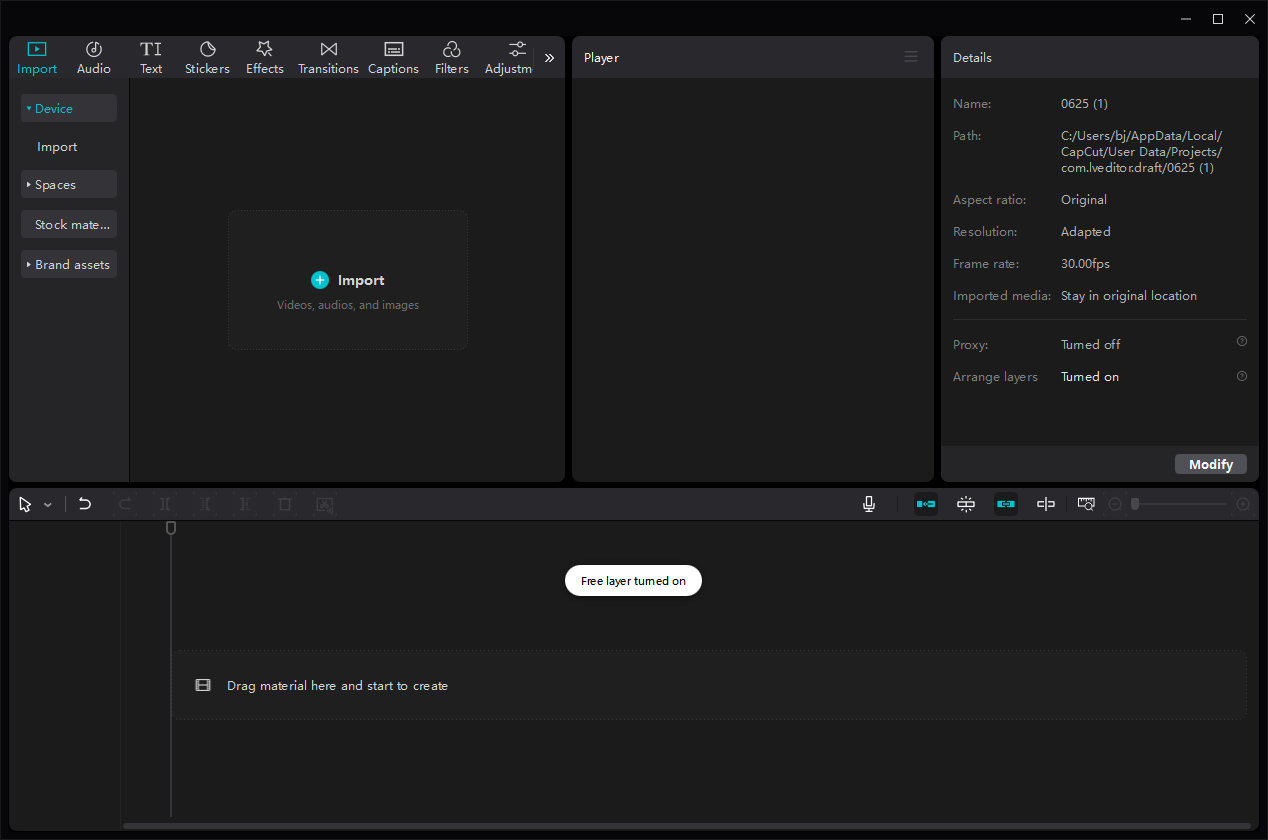
Task: Switch to the Effects tab
Action: 265,58
